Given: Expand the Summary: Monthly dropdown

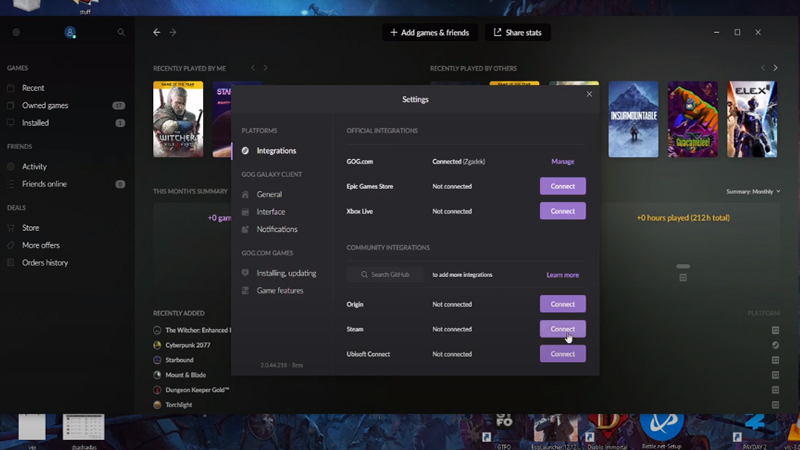Looking at the screenshot, I should (x=752, y=191).
